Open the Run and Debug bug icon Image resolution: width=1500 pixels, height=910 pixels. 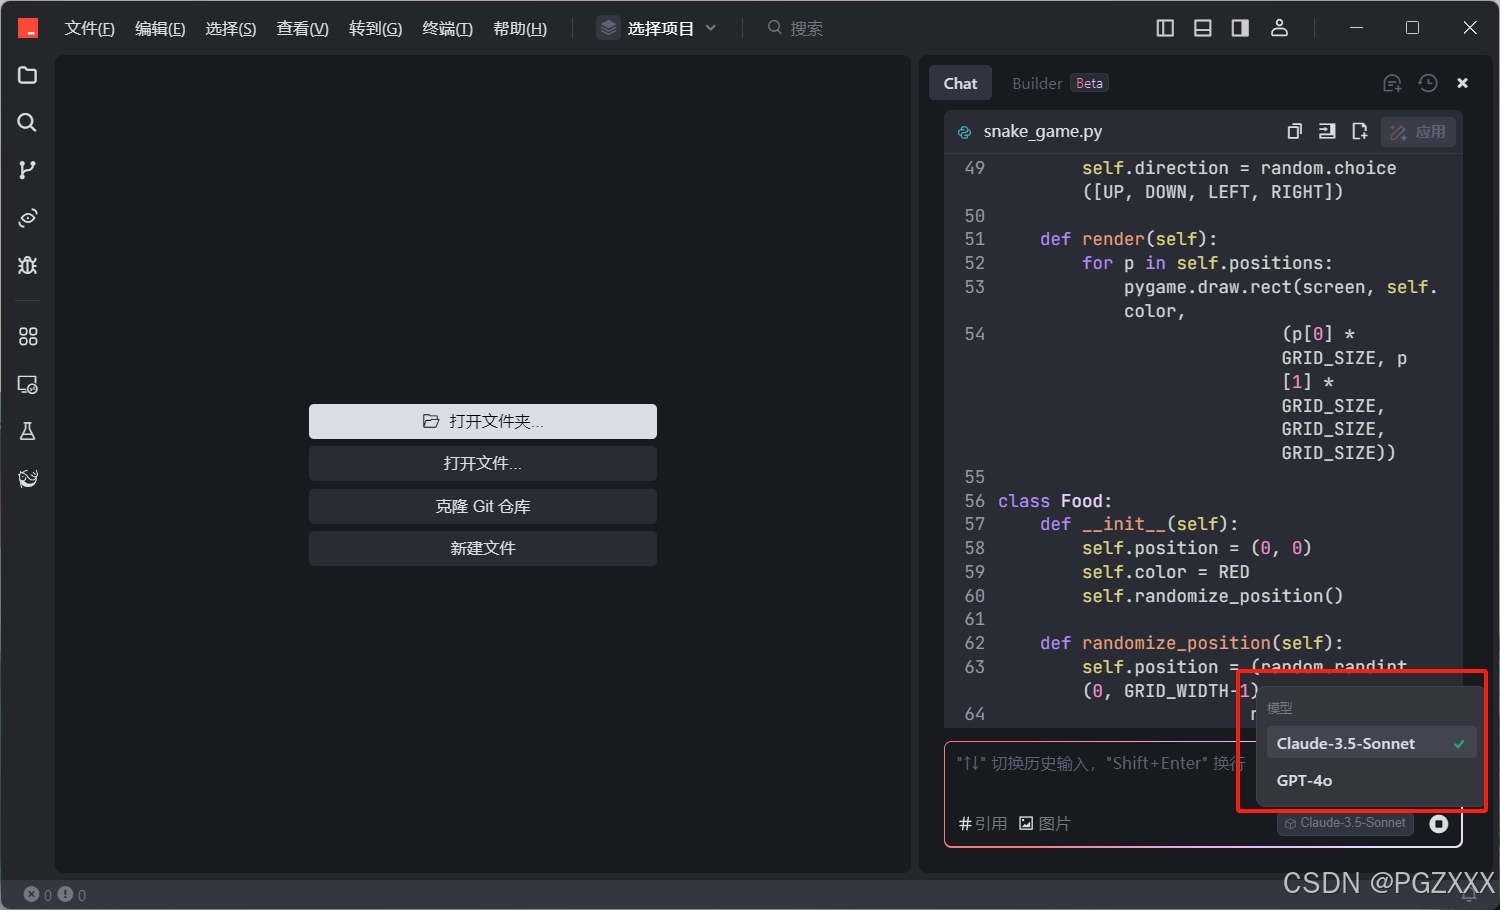click(x=27, y=265)
